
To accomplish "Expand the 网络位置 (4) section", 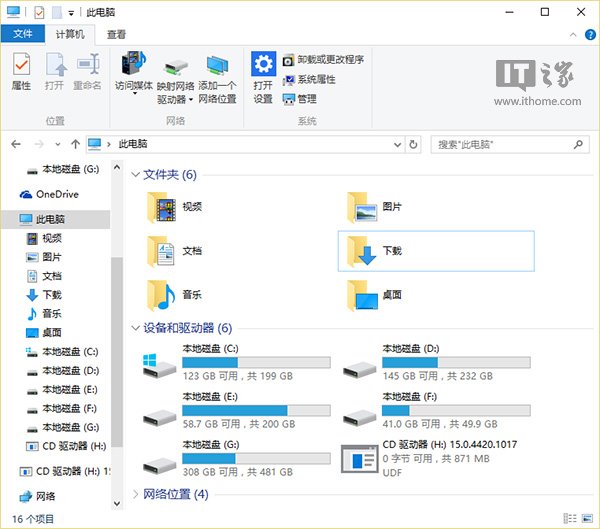I will point(136,494).
